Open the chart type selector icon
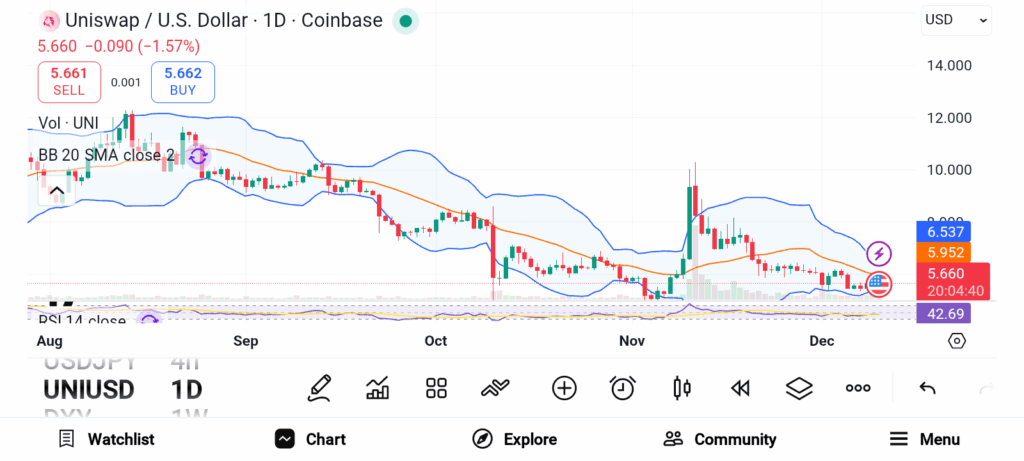Viewport: 1024px width, 461px height. pyautogui.click(x=682, y=388)
